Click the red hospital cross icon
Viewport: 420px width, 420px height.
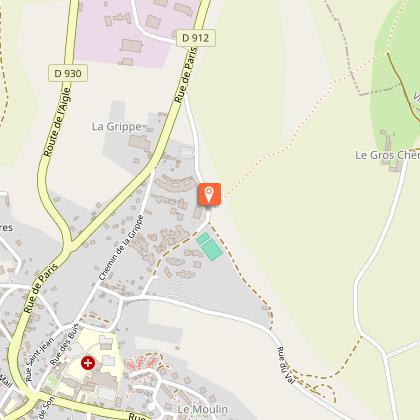[x=88, y=363]
